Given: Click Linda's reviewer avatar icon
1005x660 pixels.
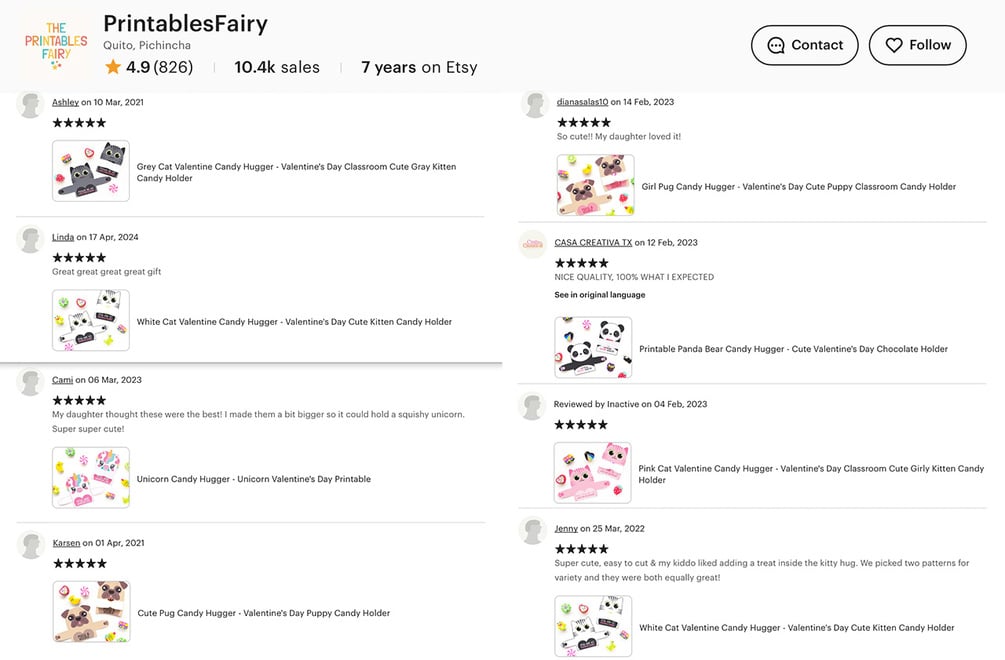Looking at the screenshot, I should point(32,239).
